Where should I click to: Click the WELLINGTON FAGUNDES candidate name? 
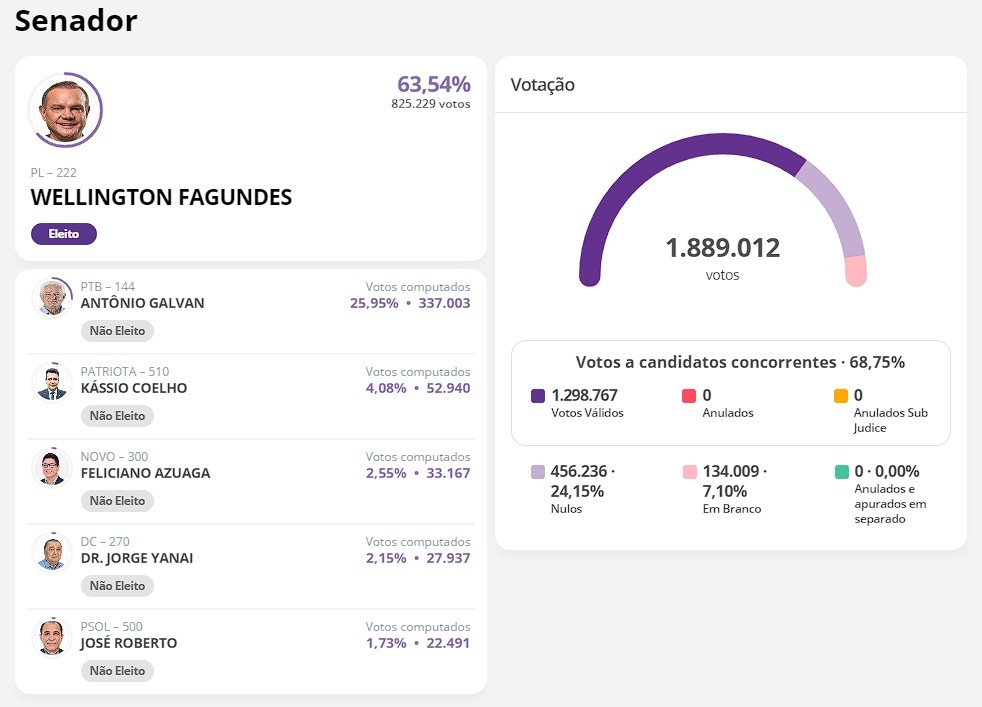click(x=161, y=198)
